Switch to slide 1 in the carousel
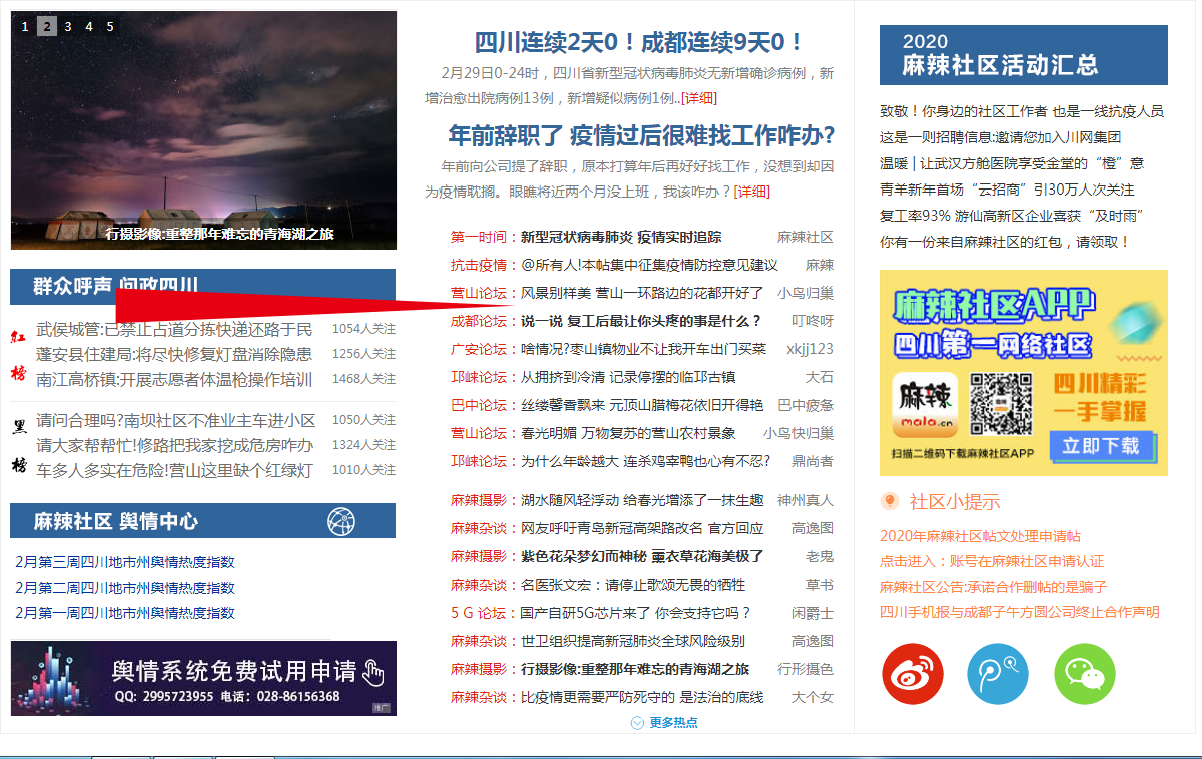Image resolution: width=1202 pixels, height=759 pixels. tap(25, 27)
